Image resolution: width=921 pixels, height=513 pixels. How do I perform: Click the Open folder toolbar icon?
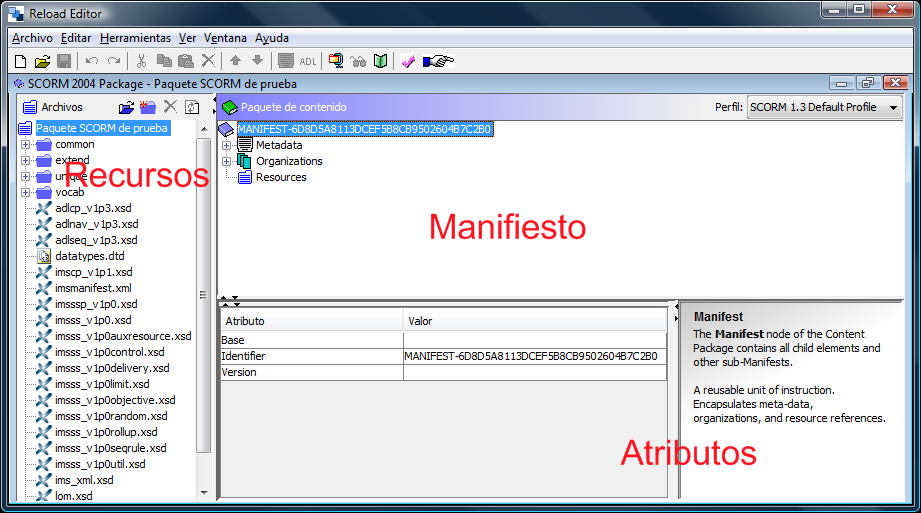coord(42,61)
